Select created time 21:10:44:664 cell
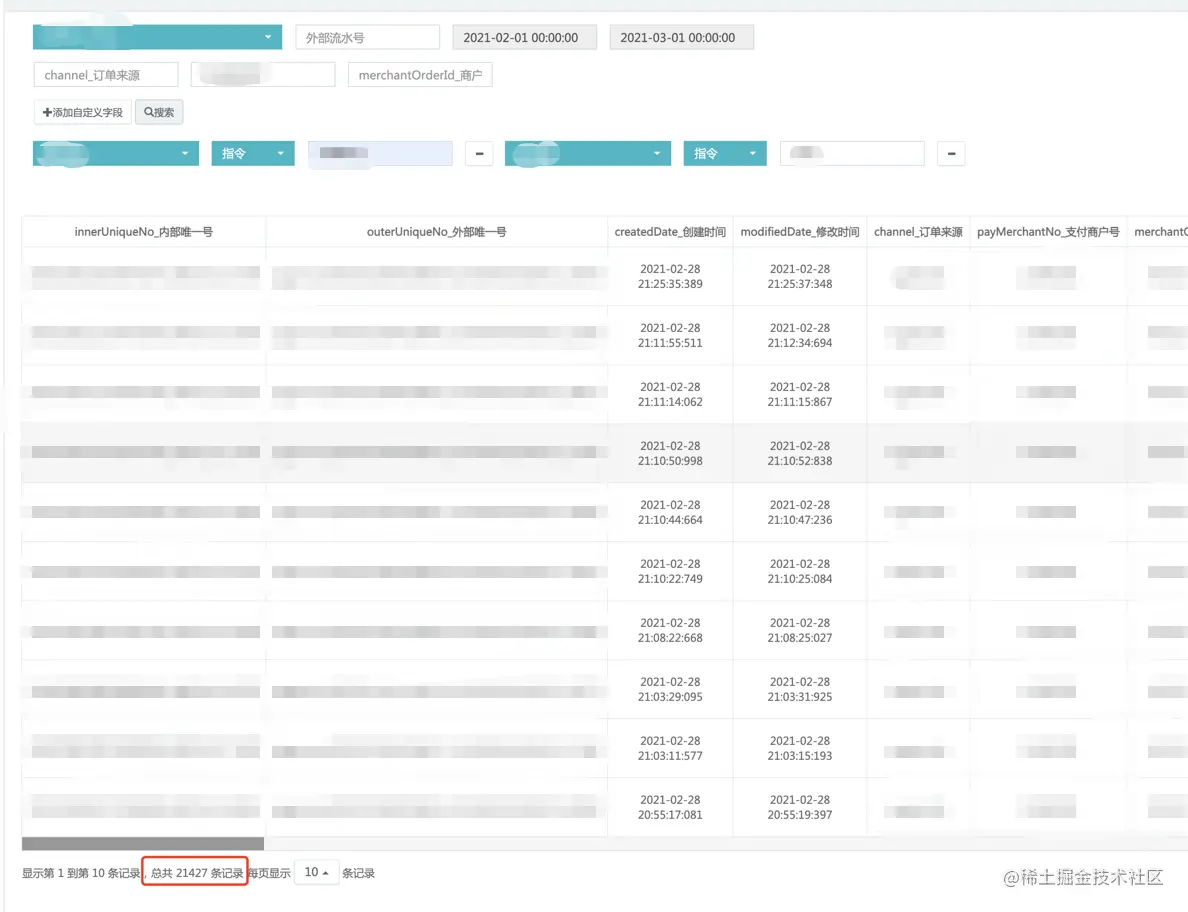The height and width of the screenshot is (912, 1188). [x=670, y=513]
